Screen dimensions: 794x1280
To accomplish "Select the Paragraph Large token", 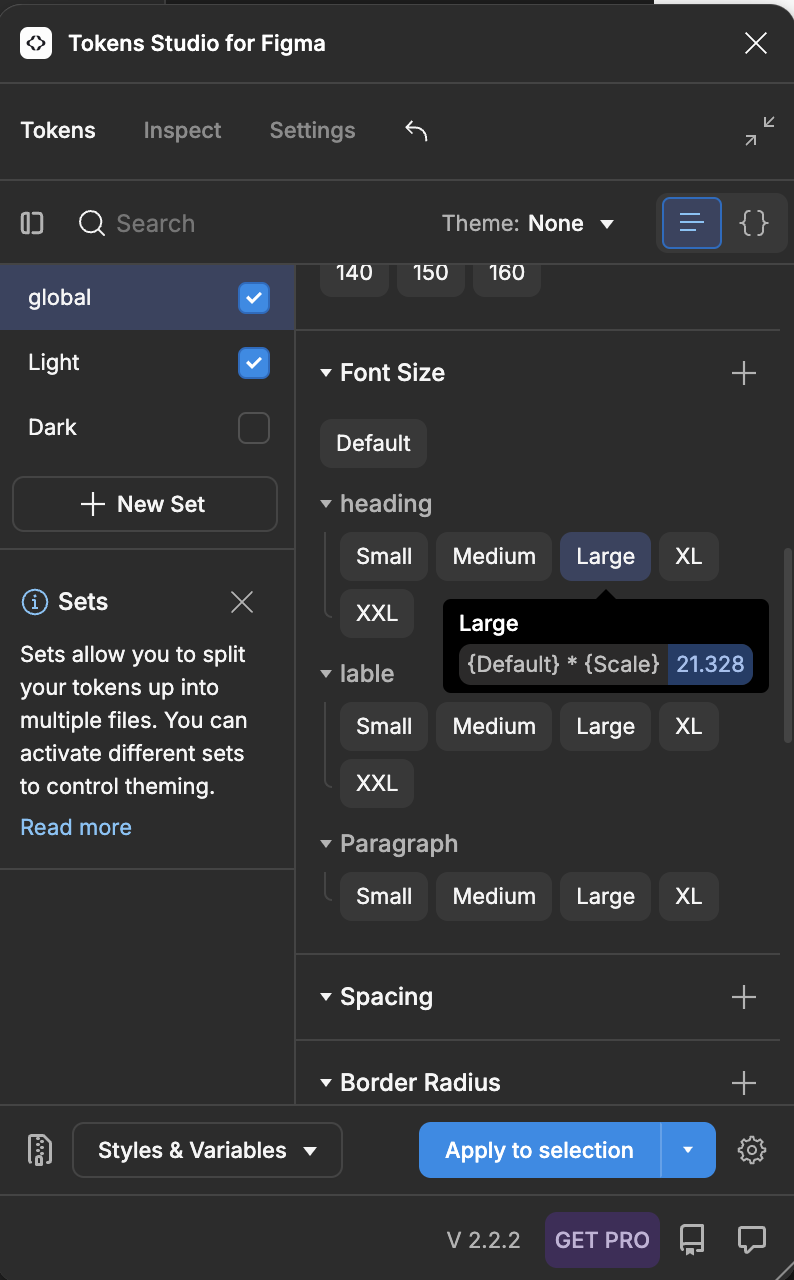I will tap(605, 896).
